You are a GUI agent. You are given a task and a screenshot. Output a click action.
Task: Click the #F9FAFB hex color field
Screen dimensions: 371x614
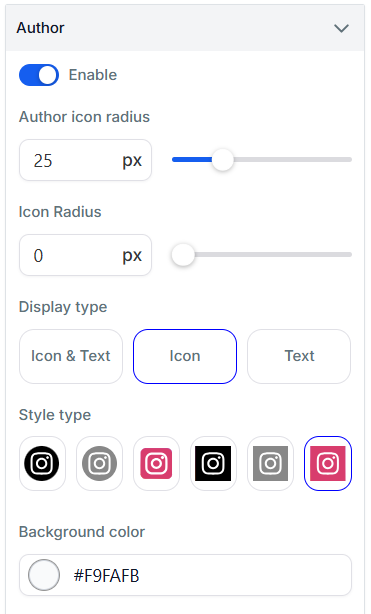tap(185, 575)
